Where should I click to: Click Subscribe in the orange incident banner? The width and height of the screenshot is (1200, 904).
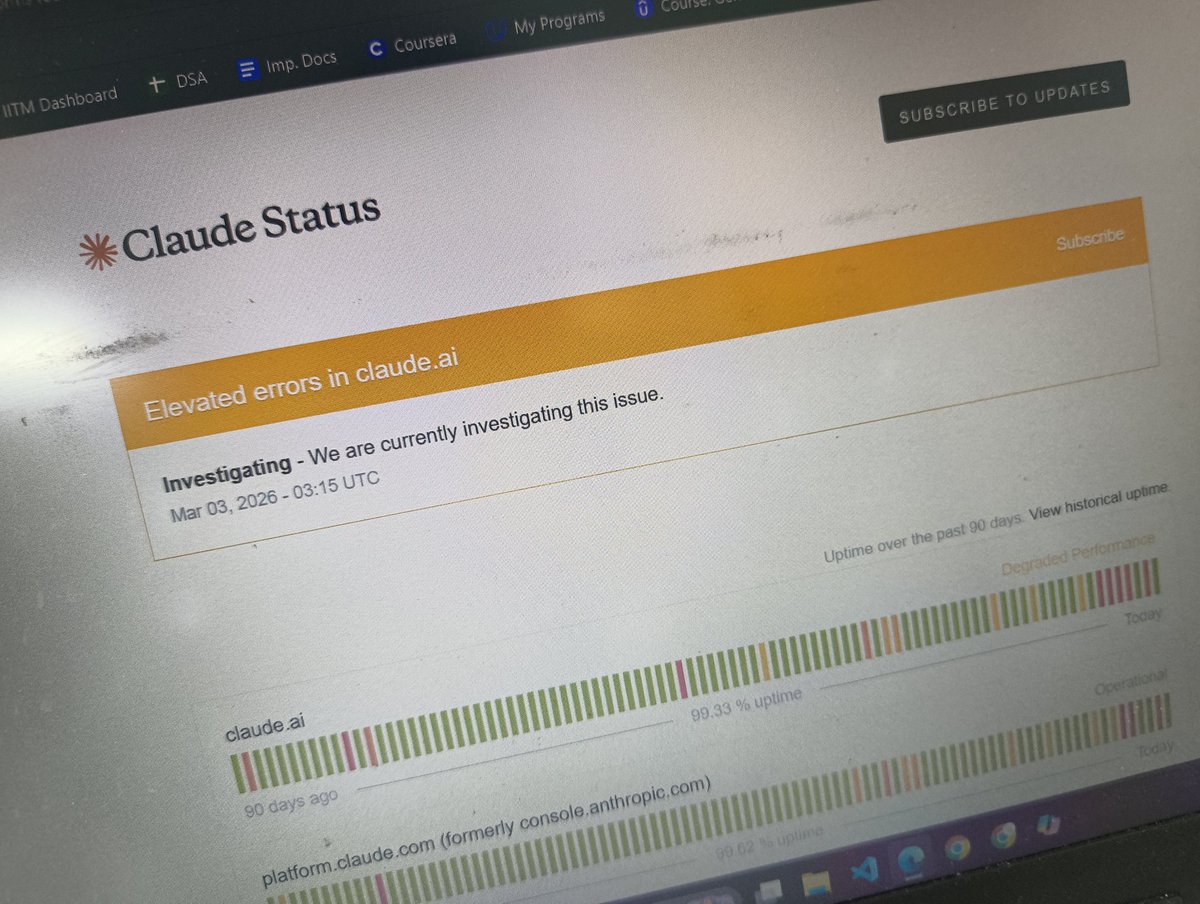[x=1089, y=240]
